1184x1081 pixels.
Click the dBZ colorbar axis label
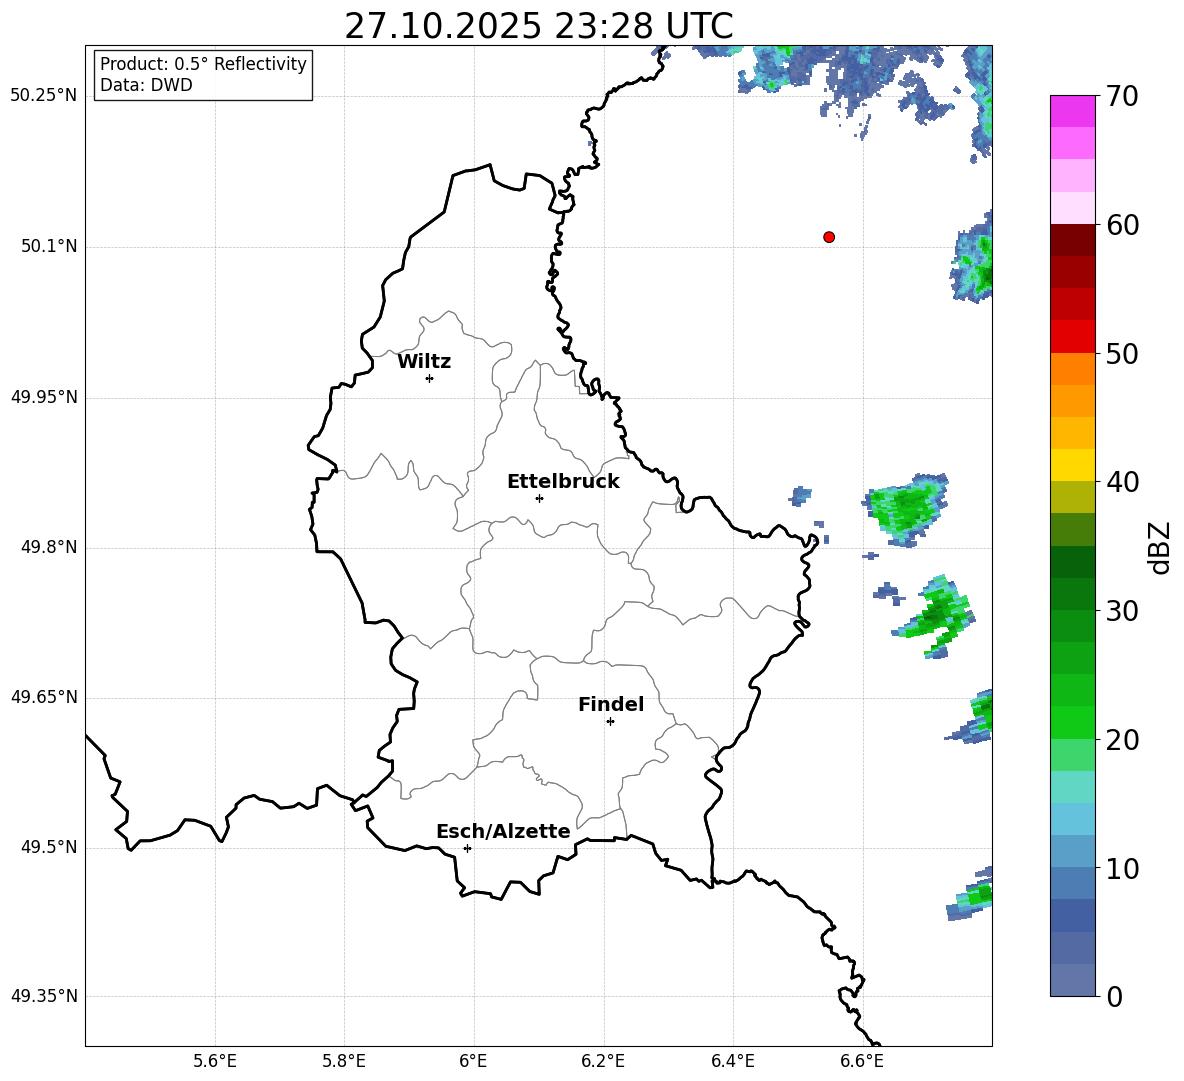pyautogui.click(x=1159, y=547)
